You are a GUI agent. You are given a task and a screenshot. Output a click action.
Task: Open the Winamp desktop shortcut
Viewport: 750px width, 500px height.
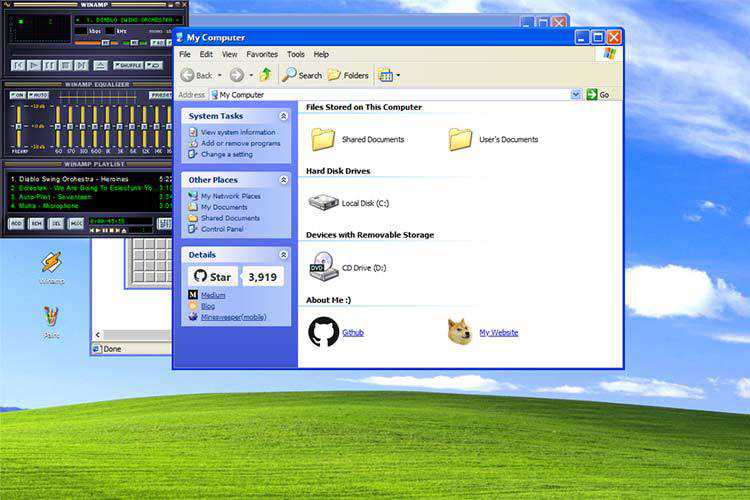(x=51, y=263)
